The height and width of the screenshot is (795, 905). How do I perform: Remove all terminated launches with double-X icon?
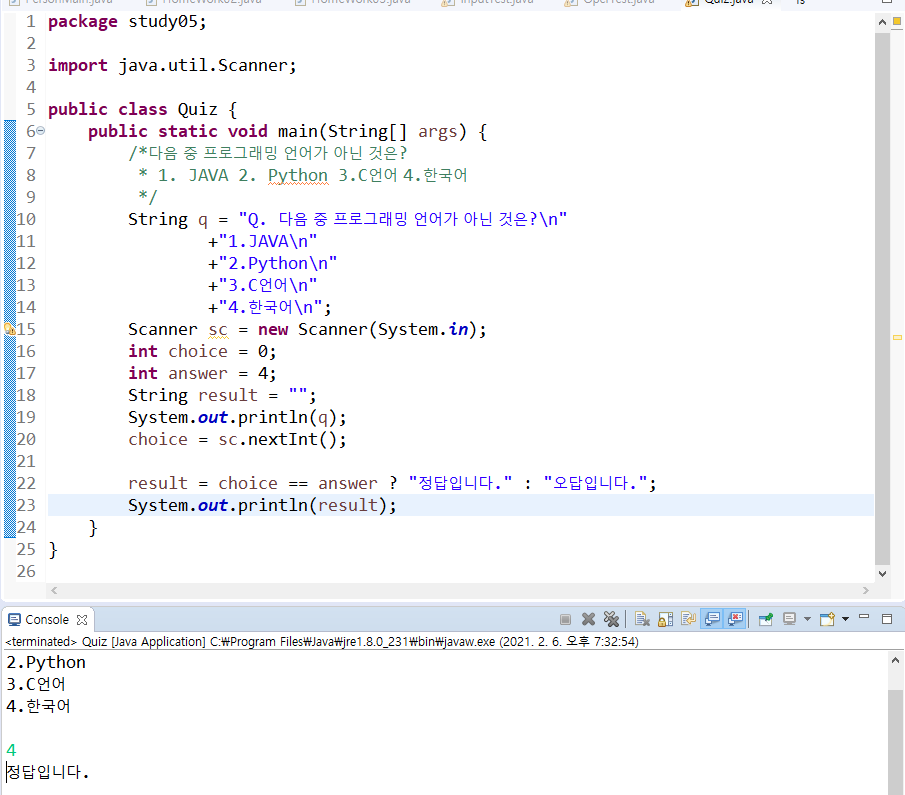pyautogui.click(x=611, y=619)
